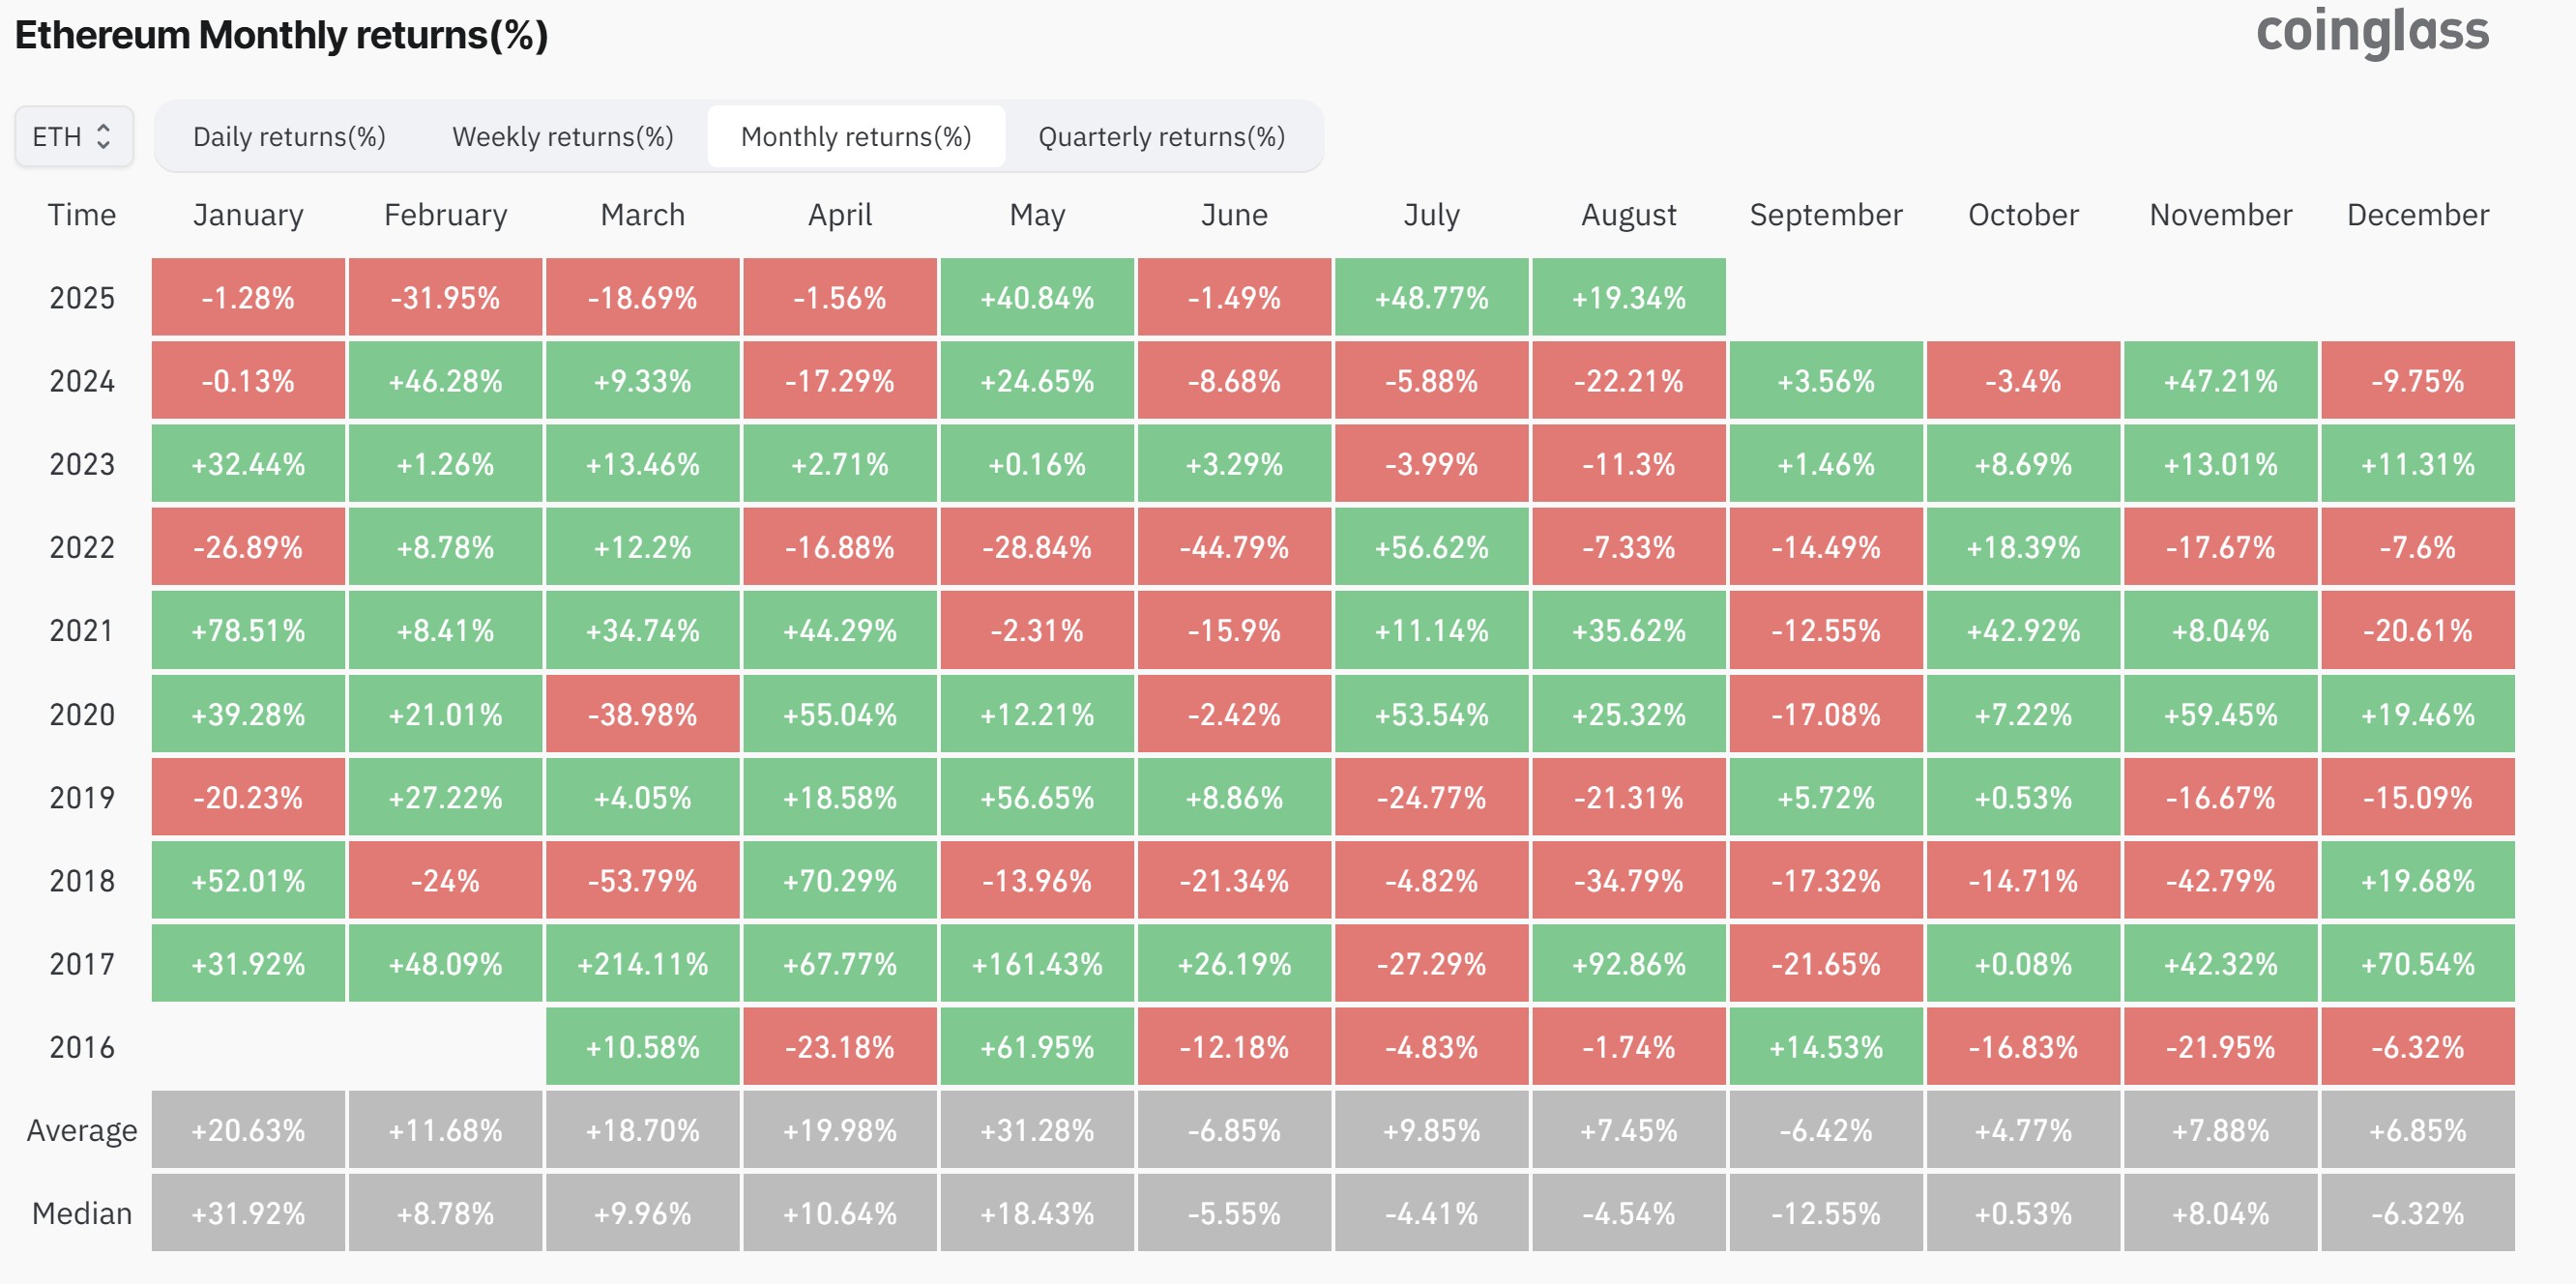The image size is (2576, 1284).
Task: Select the March 2018 -53.79% cell
Action: [x=643, y=880]
